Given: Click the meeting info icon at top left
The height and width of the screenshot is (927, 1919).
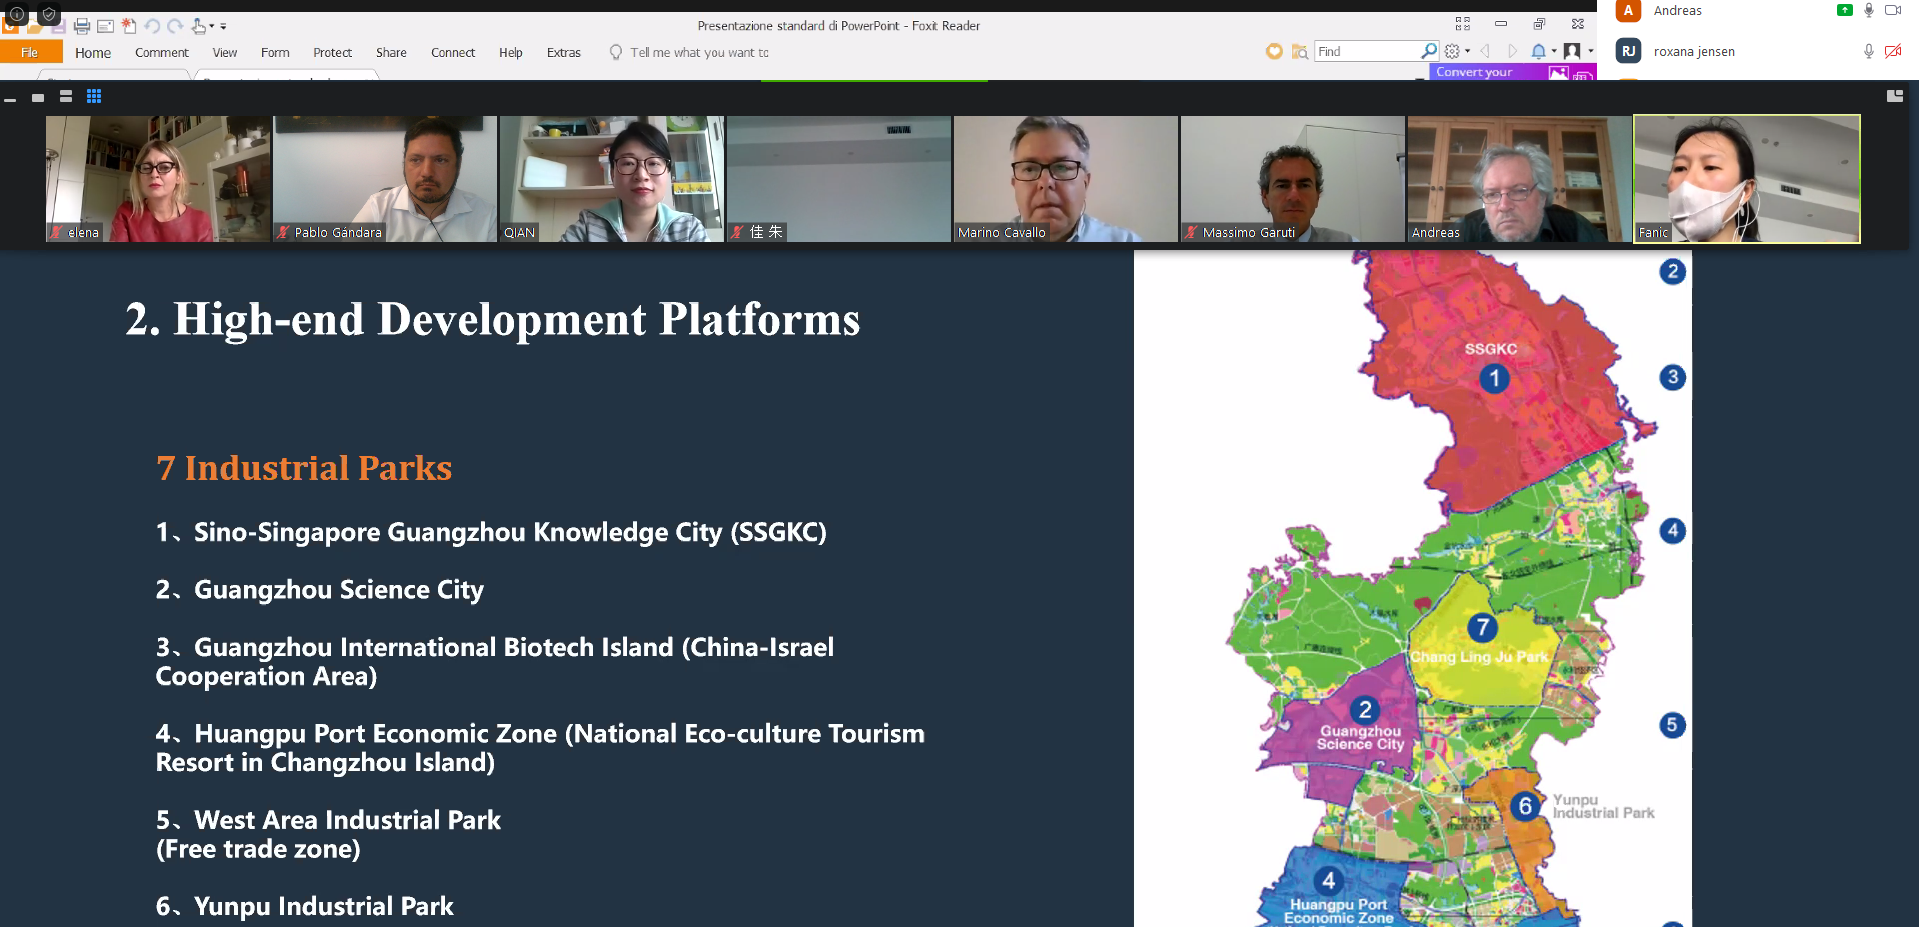Looking at the screenshot, I should point(17,14).
